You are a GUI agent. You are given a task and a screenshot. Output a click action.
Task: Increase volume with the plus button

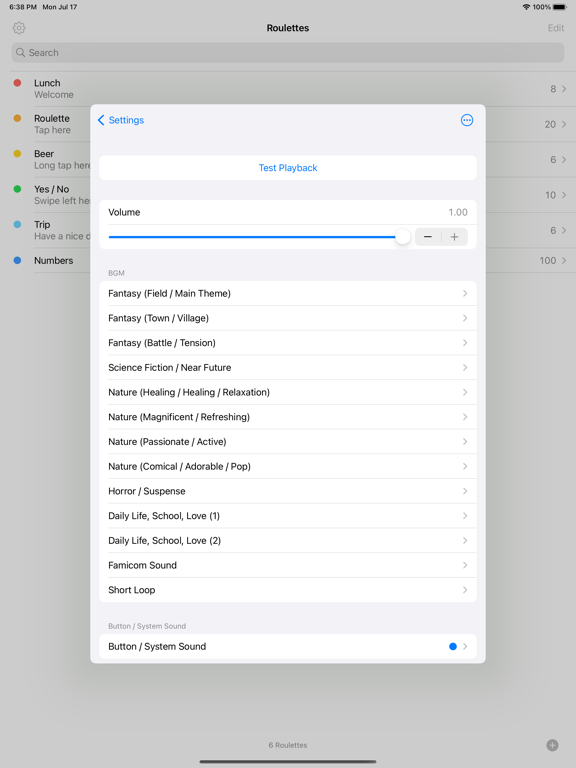(x=455, y=237)
